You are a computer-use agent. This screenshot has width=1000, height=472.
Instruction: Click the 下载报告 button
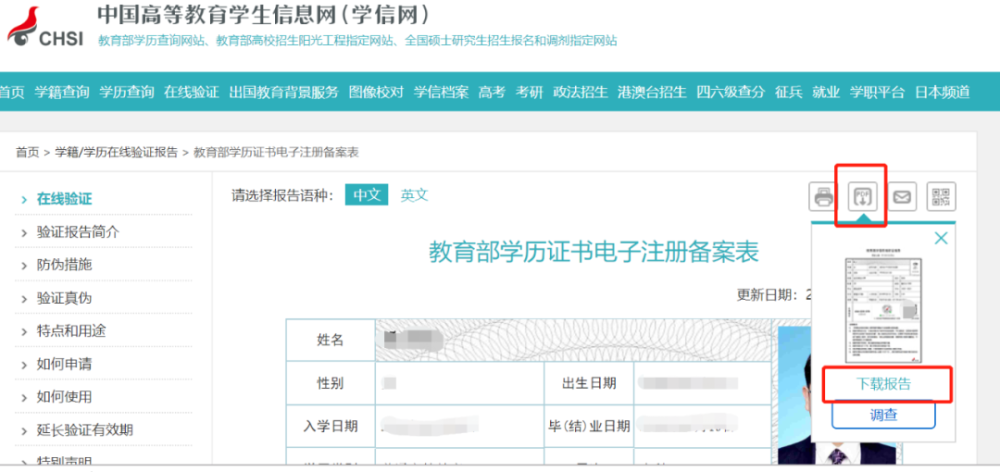(883, 384)
